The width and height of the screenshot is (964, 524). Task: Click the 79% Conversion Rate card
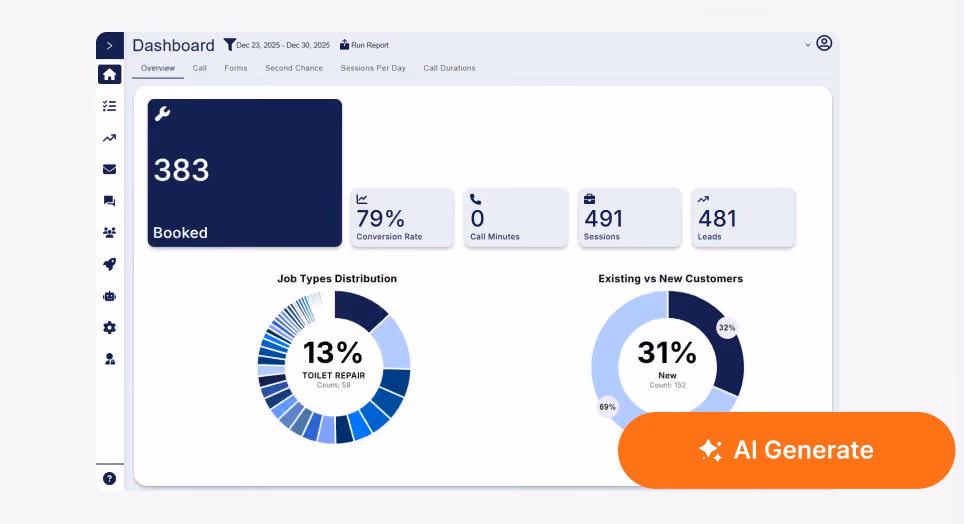(x=402, y=218)
